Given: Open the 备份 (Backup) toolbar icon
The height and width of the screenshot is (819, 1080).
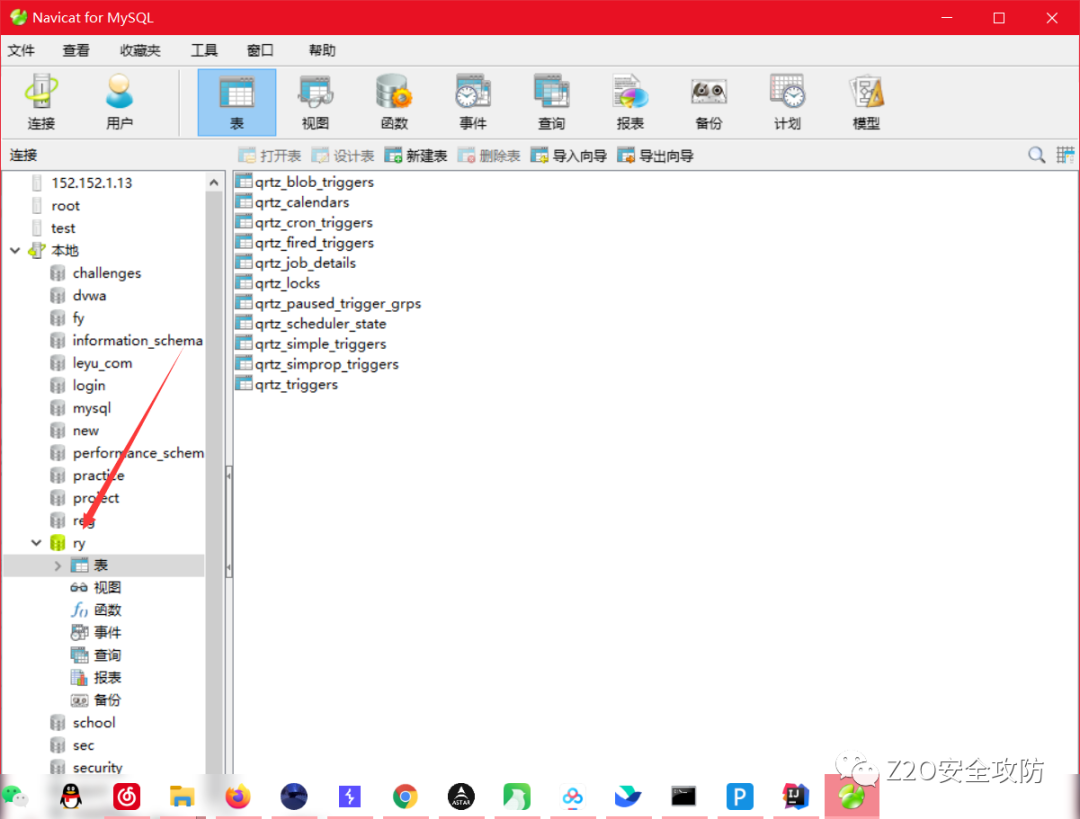Looking at the screenshot, I should coord(709,102).
